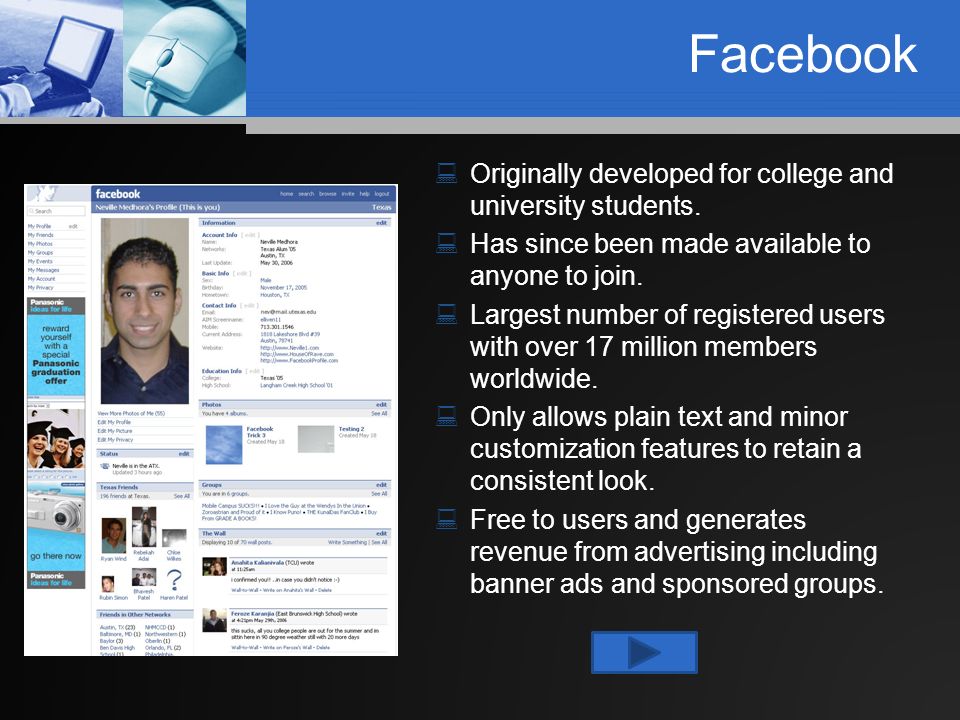960x720 pixels.
Task: Click 'View More Photos of Me (55)'
Action: (131, 414)
